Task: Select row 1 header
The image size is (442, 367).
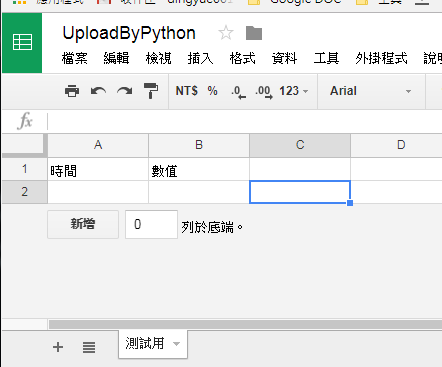Action: 25,169
